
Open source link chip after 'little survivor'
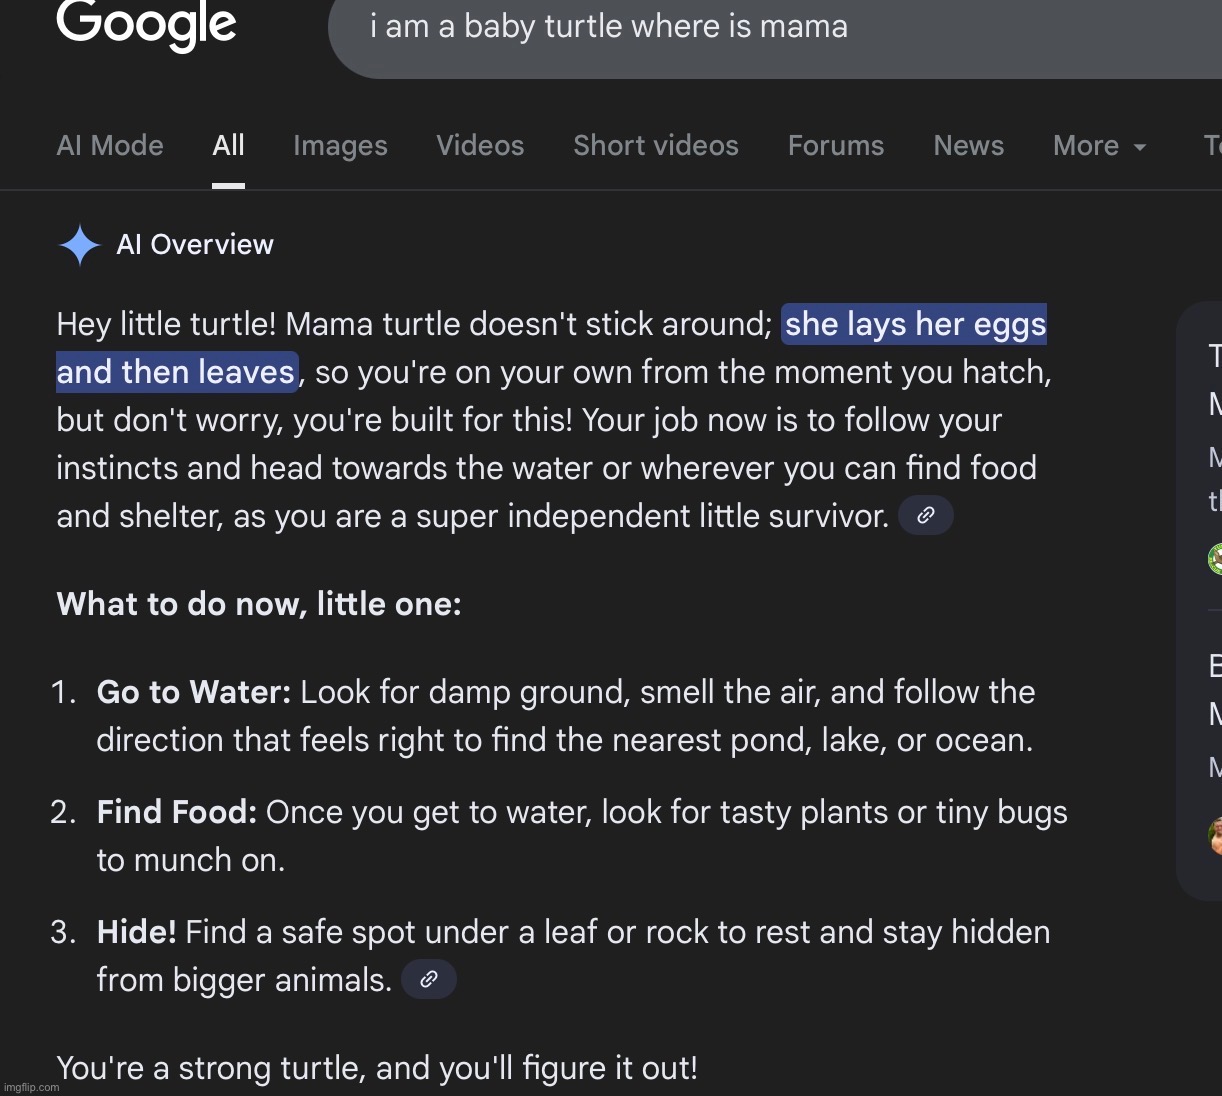tap(926, 516)
